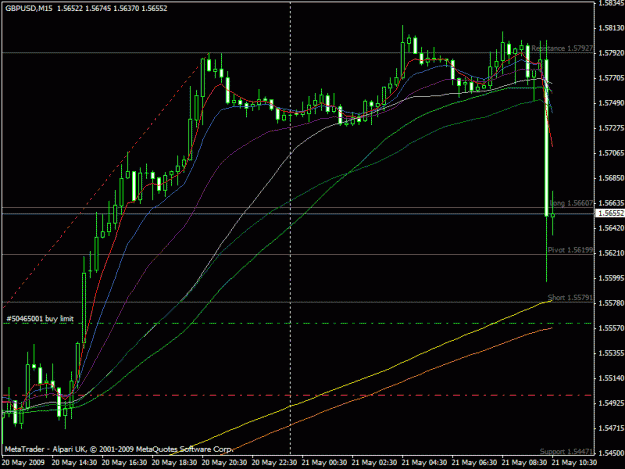This screenshot has width=625, height=469.
Task: Click the '21 May 08:30' time axis label
Action: tap(524, 463)
